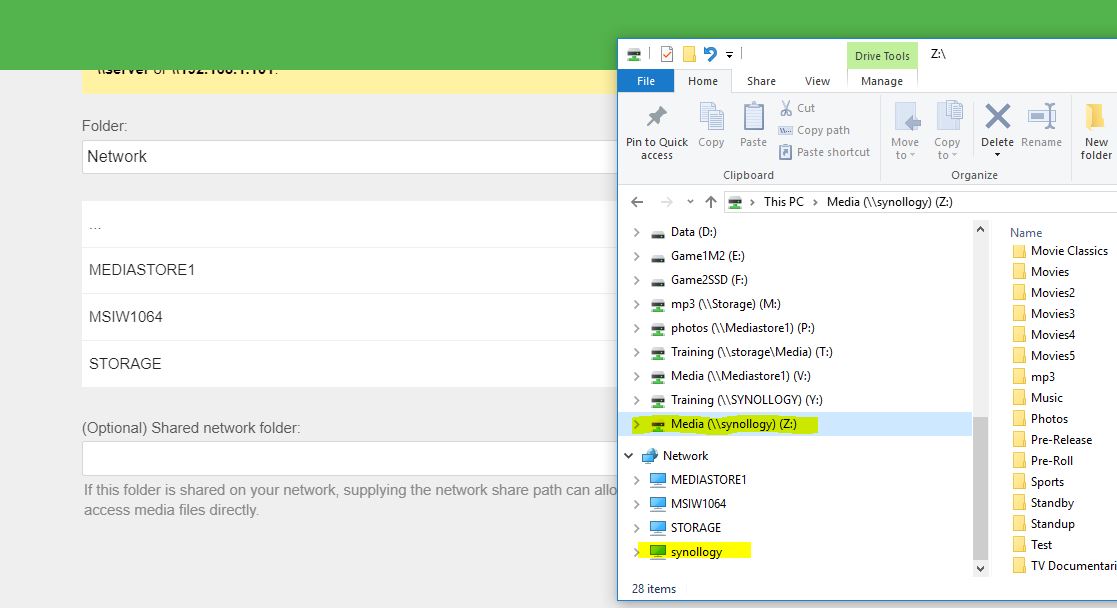This screenshot has height=608, width=1117.
Task: Collapse the Network tree node
Action: pos(628,456)
